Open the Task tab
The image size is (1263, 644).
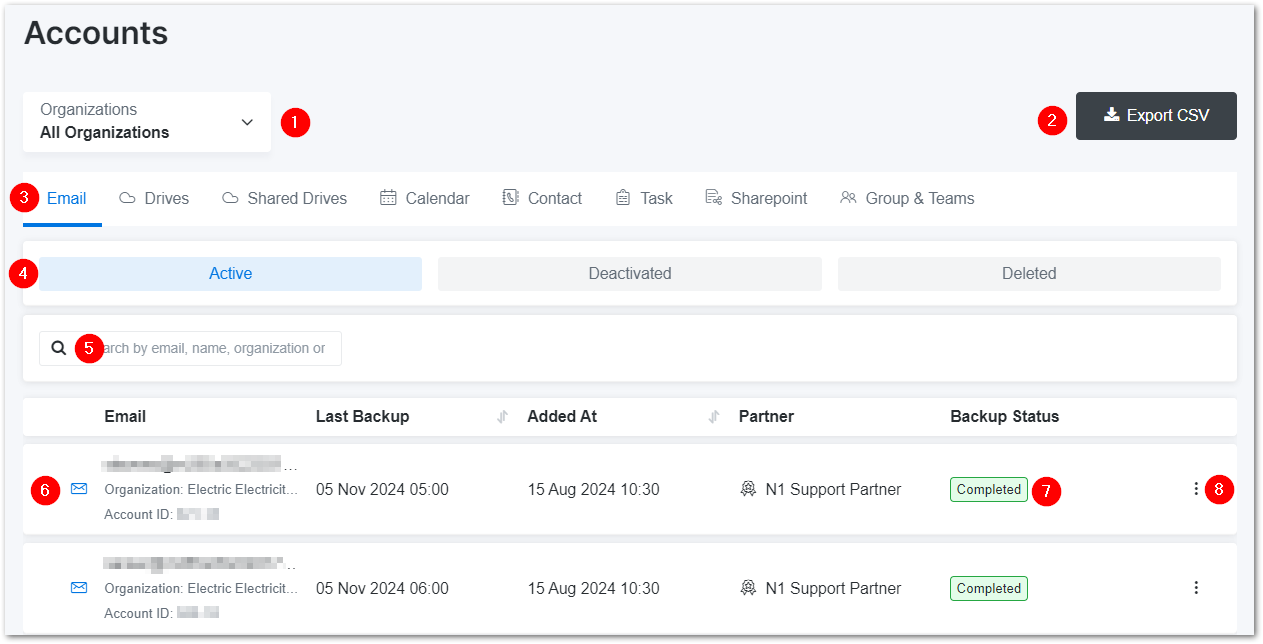[644, 198]
